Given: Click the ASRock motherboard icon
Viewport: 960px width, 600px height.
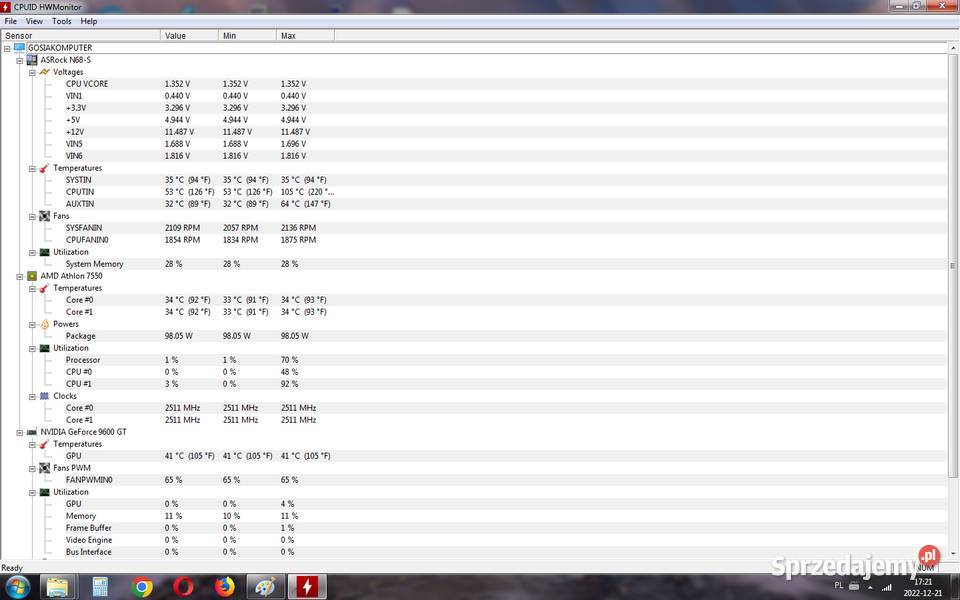Looking at the screenshot, I should (x=32, y=60).
